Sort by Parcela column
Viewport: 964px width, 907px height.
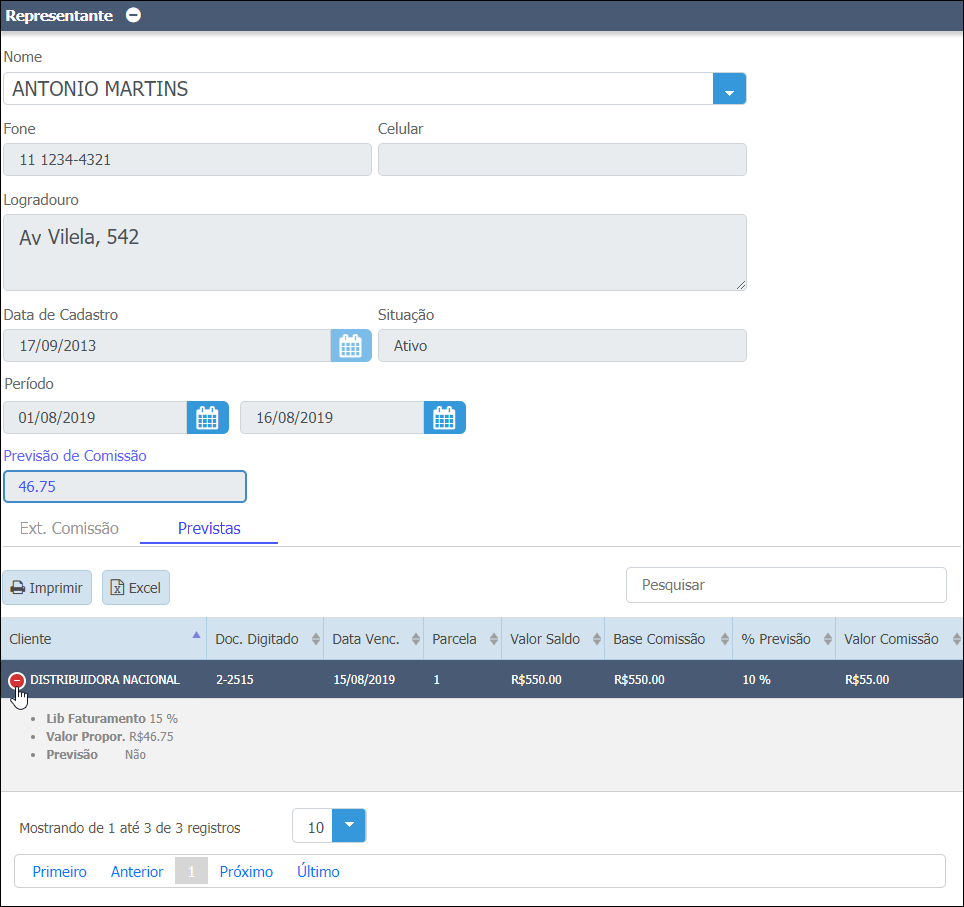462,639
